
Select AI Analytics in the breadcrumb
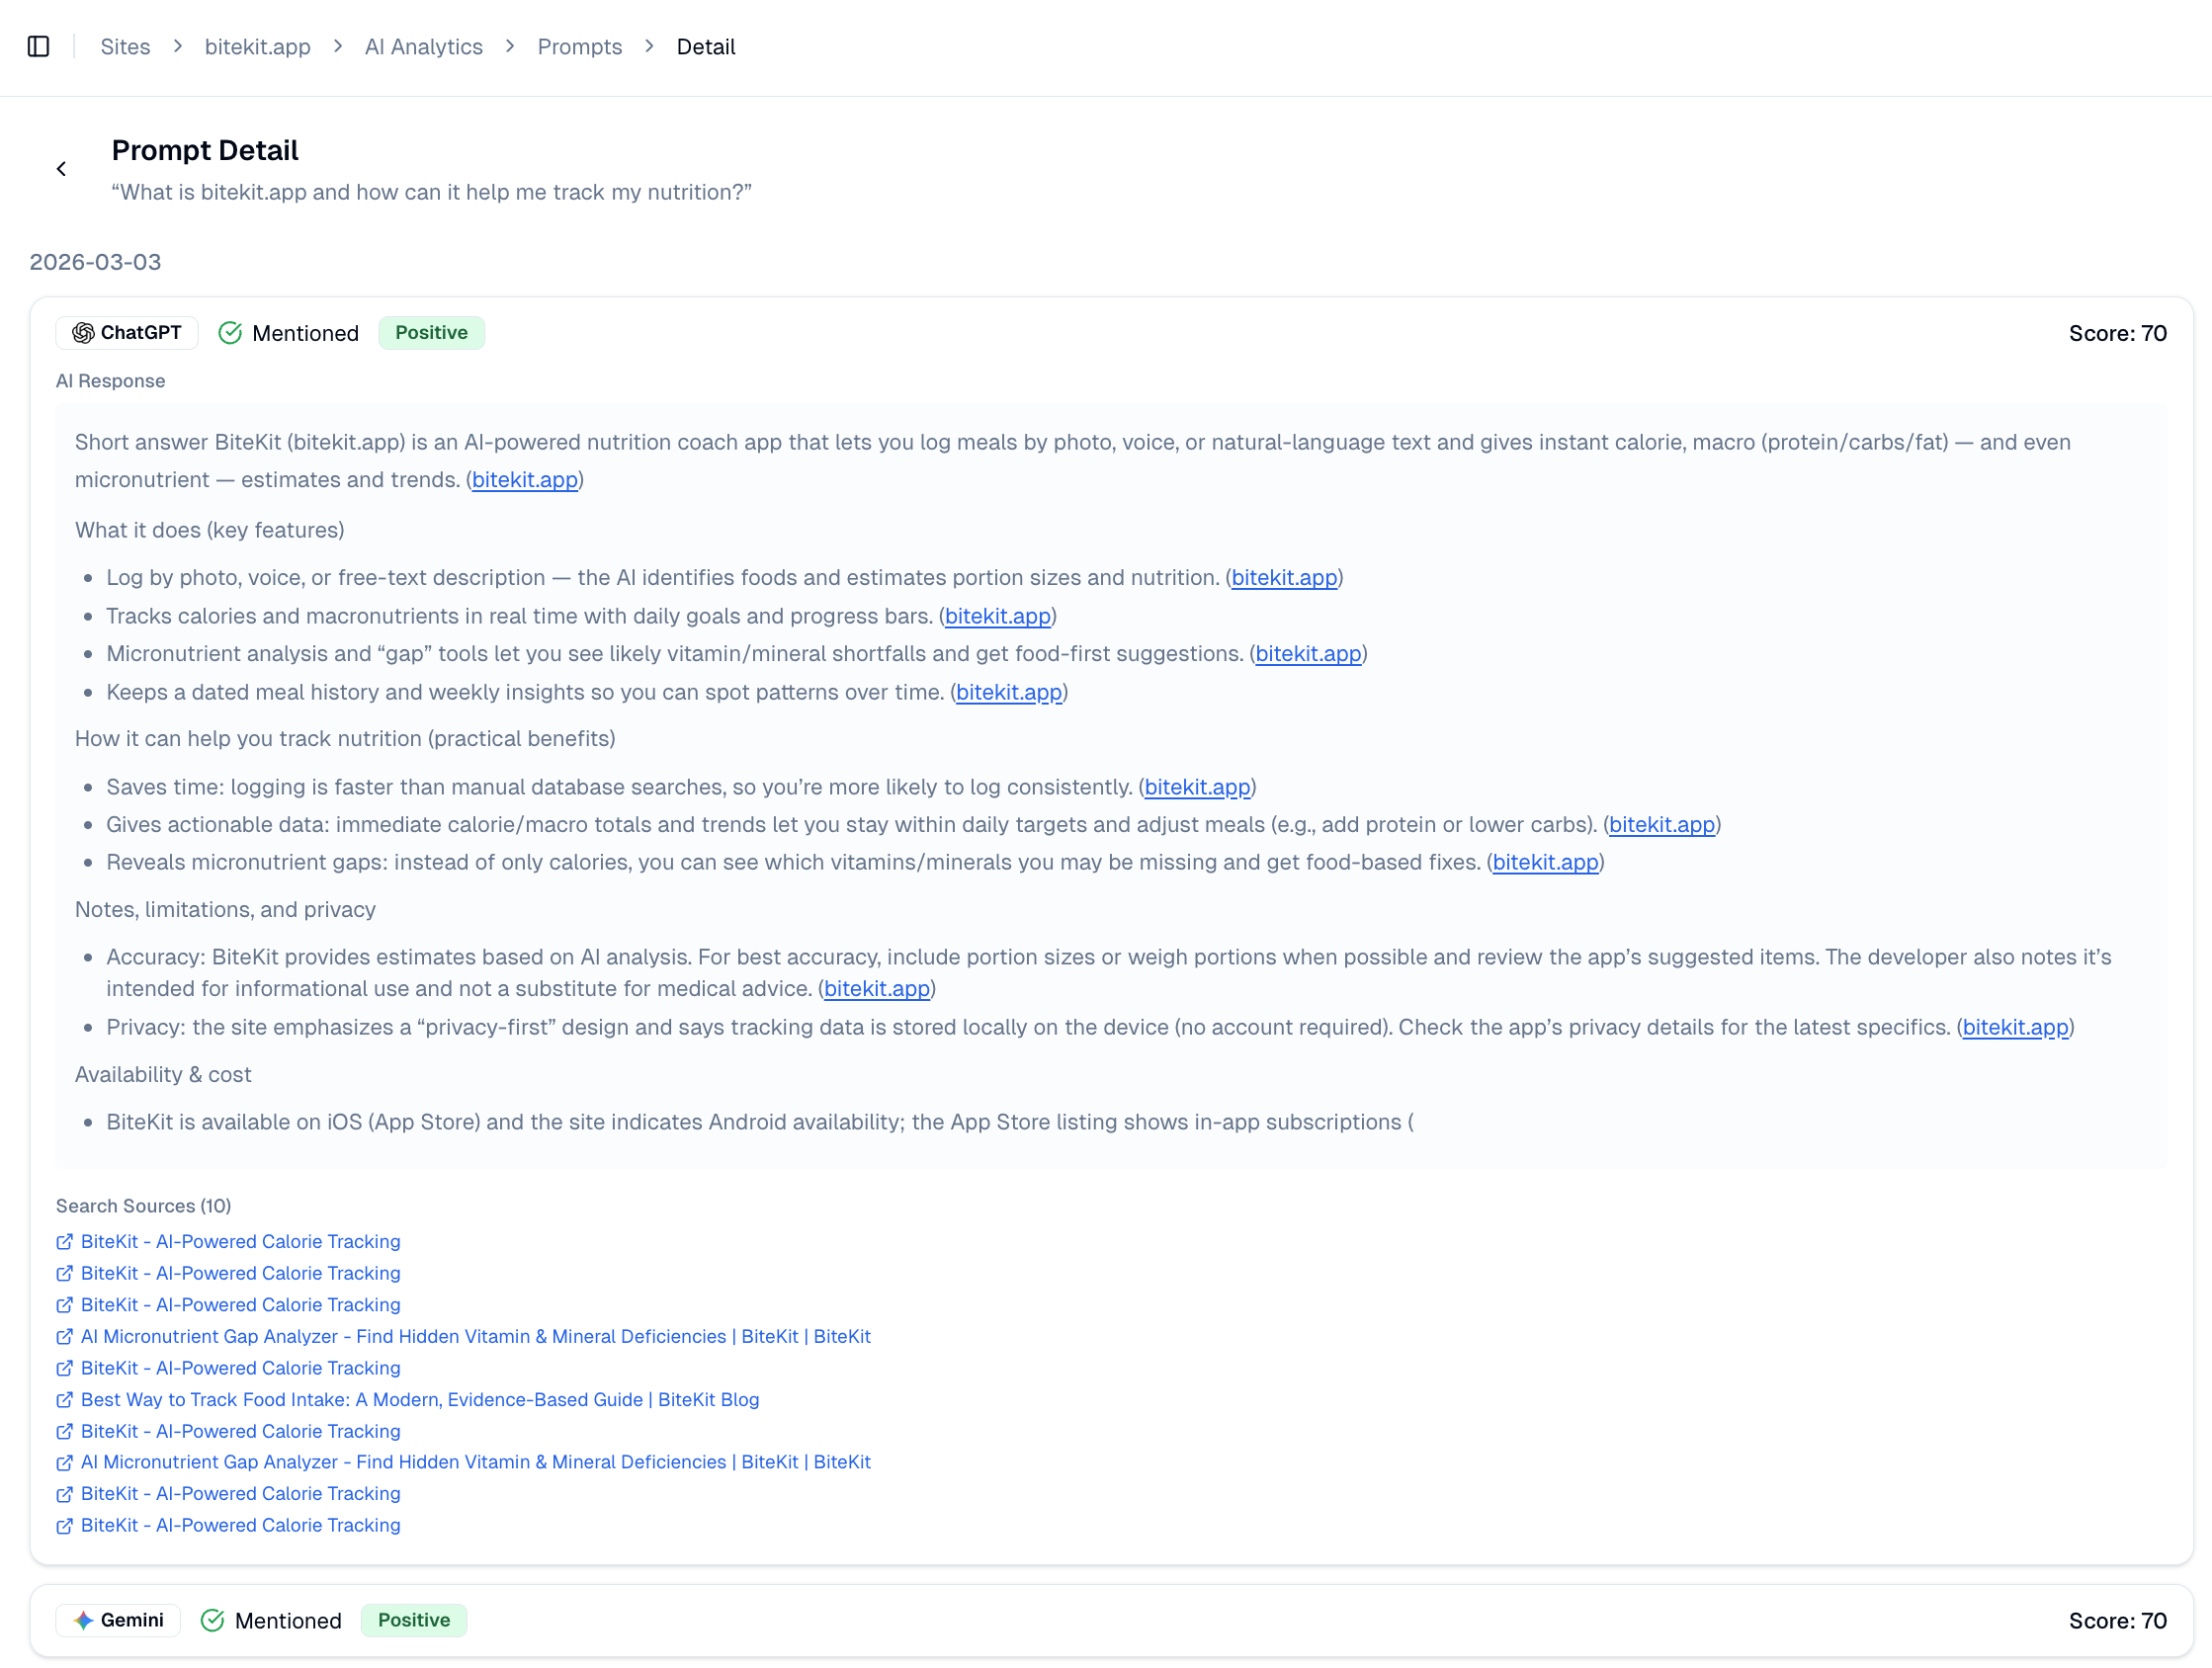click(423, 46)
